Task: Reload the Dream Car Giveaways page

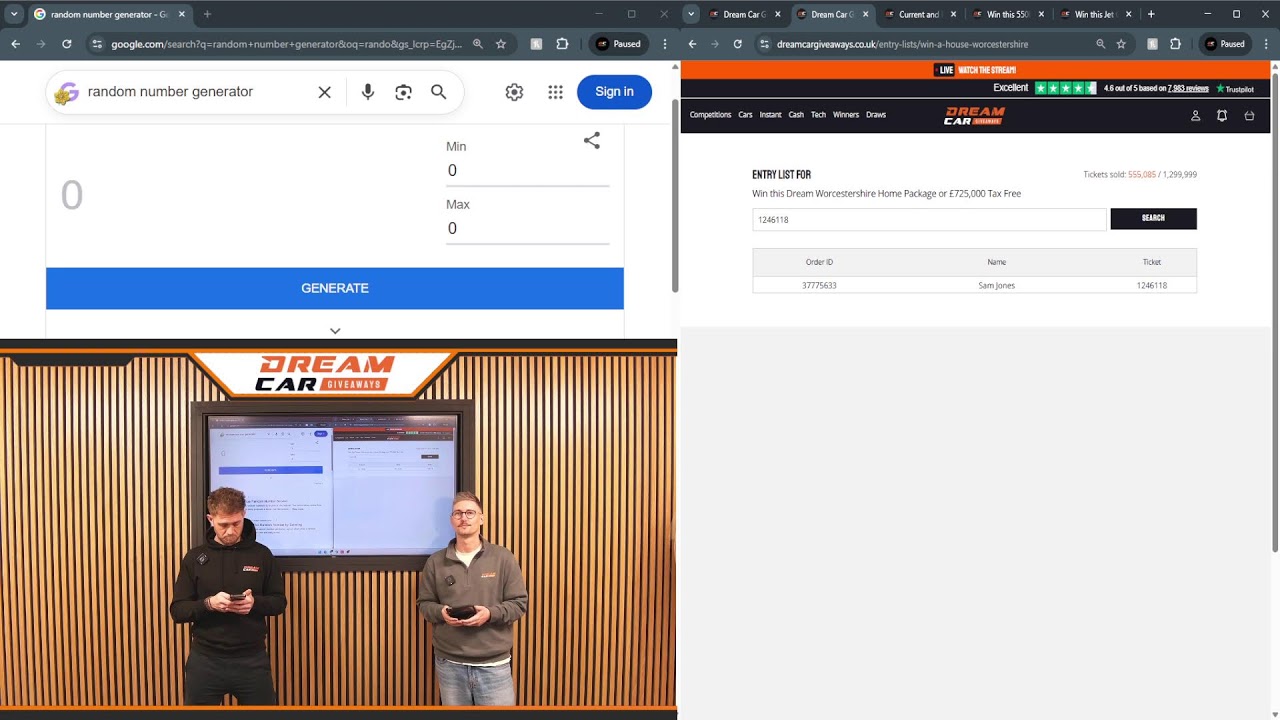Action: (738, 44)
